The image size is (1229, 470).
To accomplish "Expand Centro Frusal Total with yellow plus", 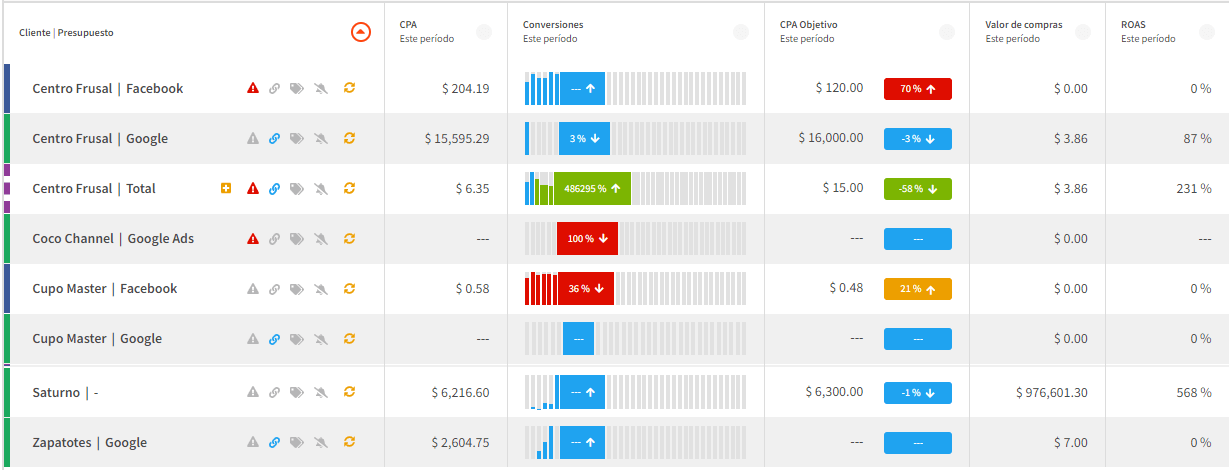I will pos(226,188).
